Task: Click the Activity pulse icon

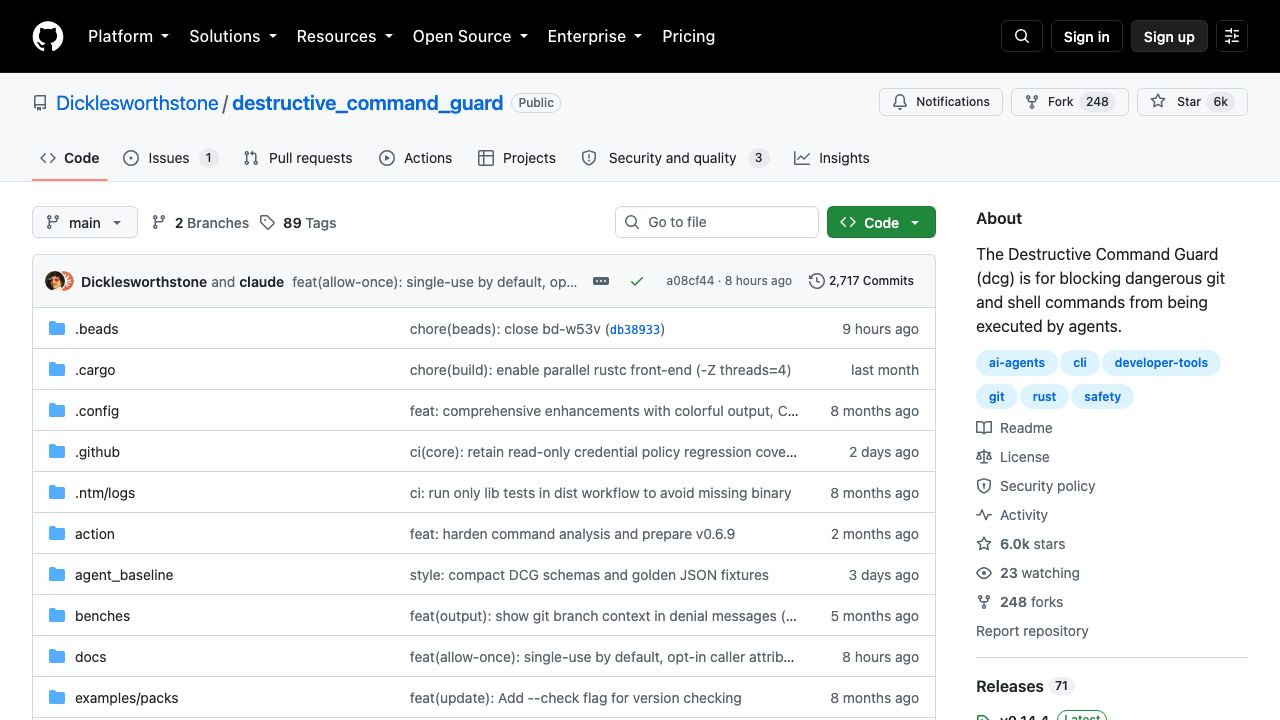Action: [984, 515]
